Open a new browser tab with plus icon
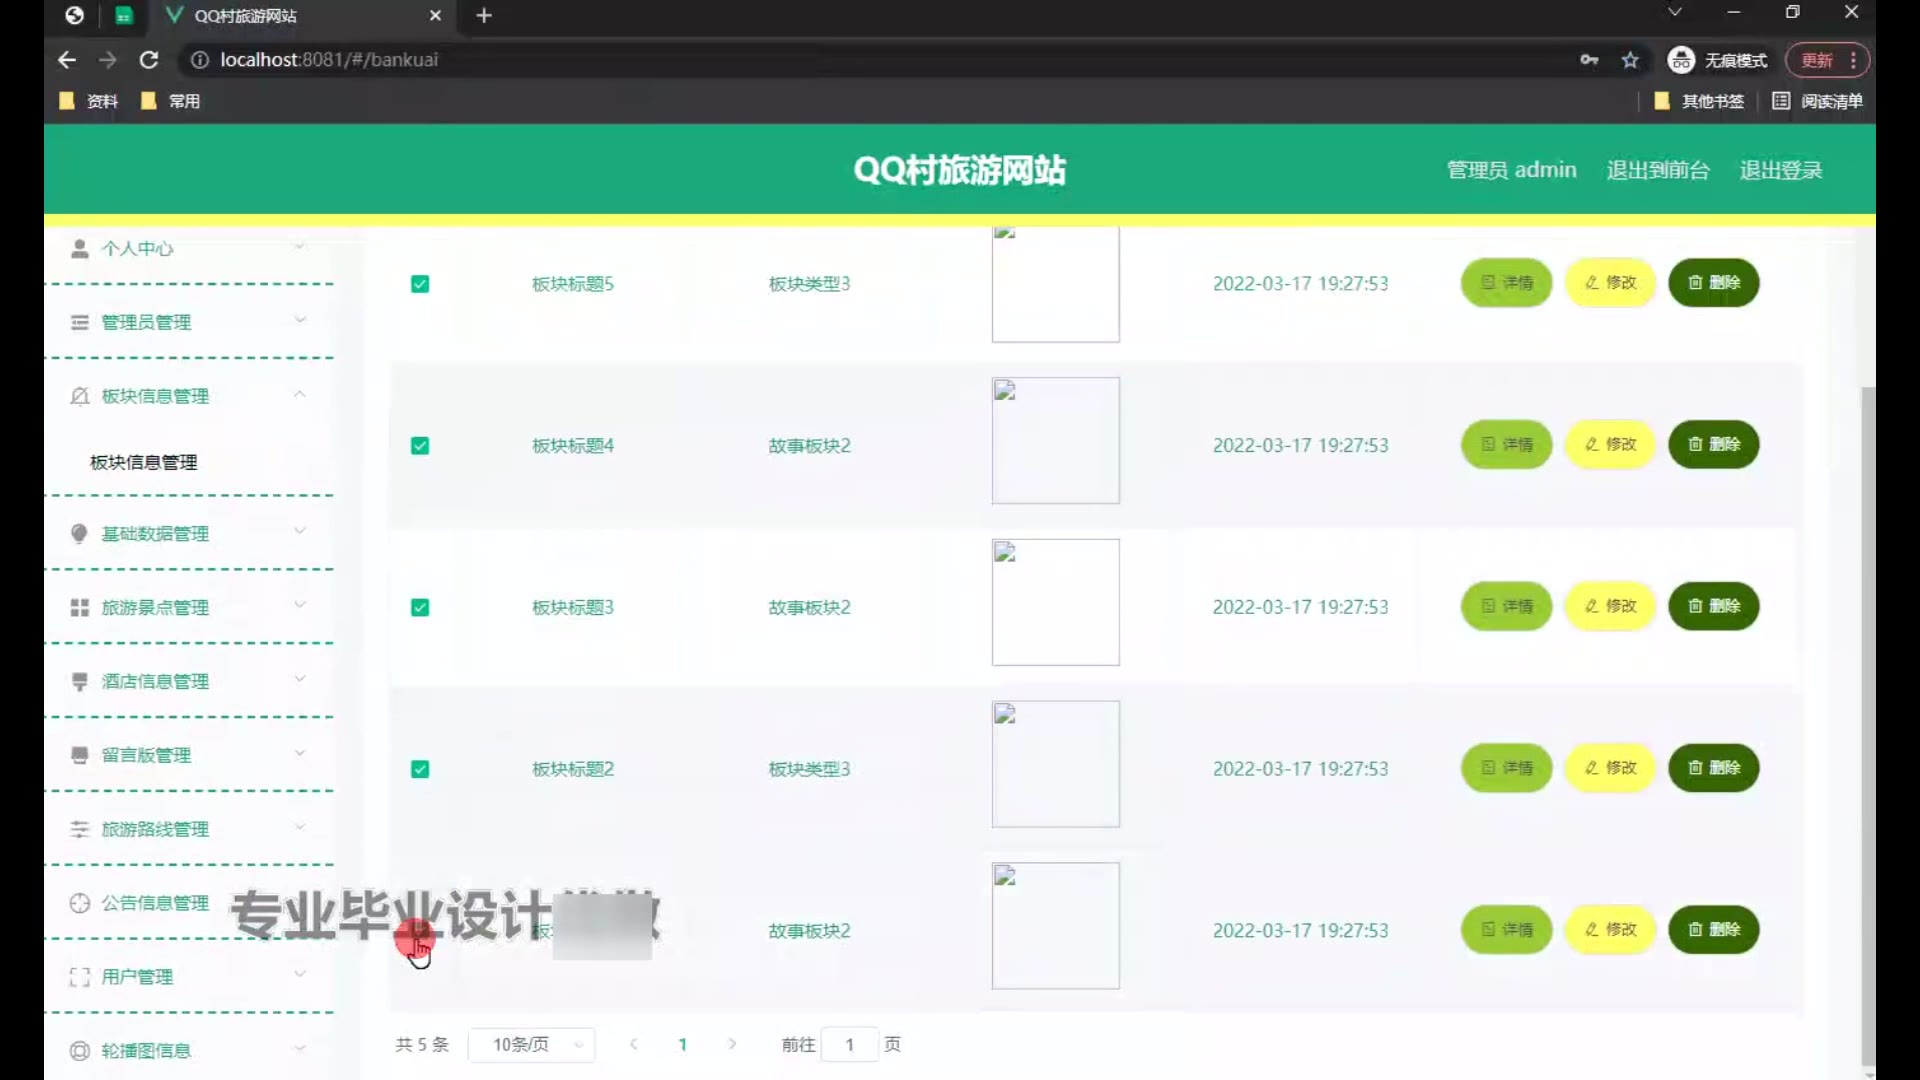The image size is (1920, 1080). pos(484,16)
